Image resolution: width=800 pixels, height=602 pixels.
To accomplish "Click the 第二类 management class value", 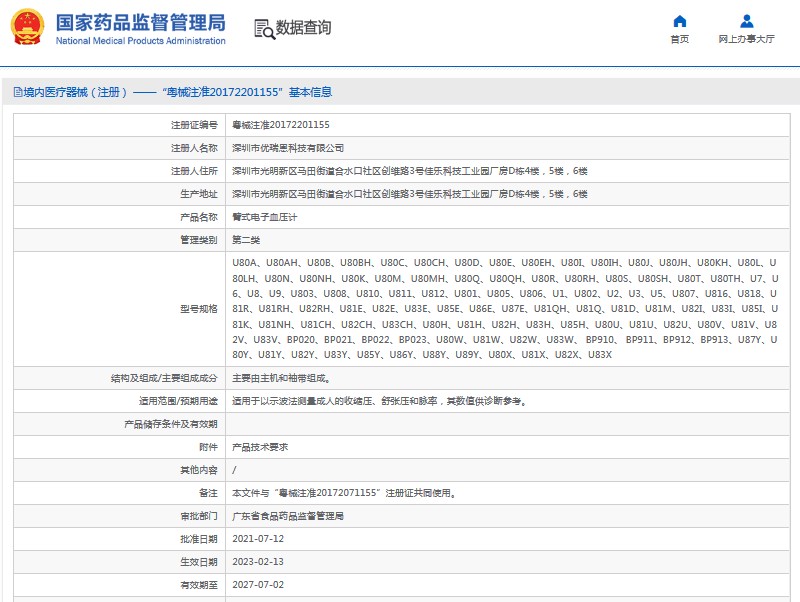I will 246,240.
